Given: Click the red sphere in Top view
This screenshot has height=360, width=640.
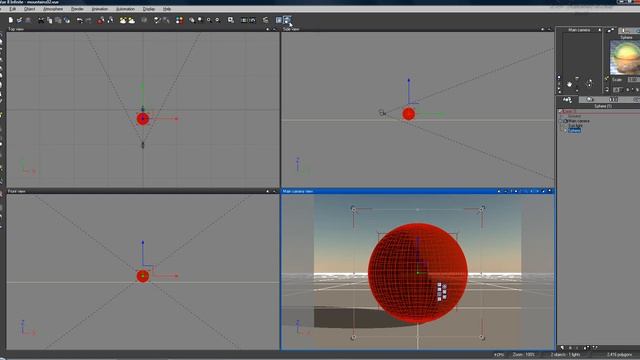Looking at the screenshot, I should pyautogui.click(x=143, y=119).
